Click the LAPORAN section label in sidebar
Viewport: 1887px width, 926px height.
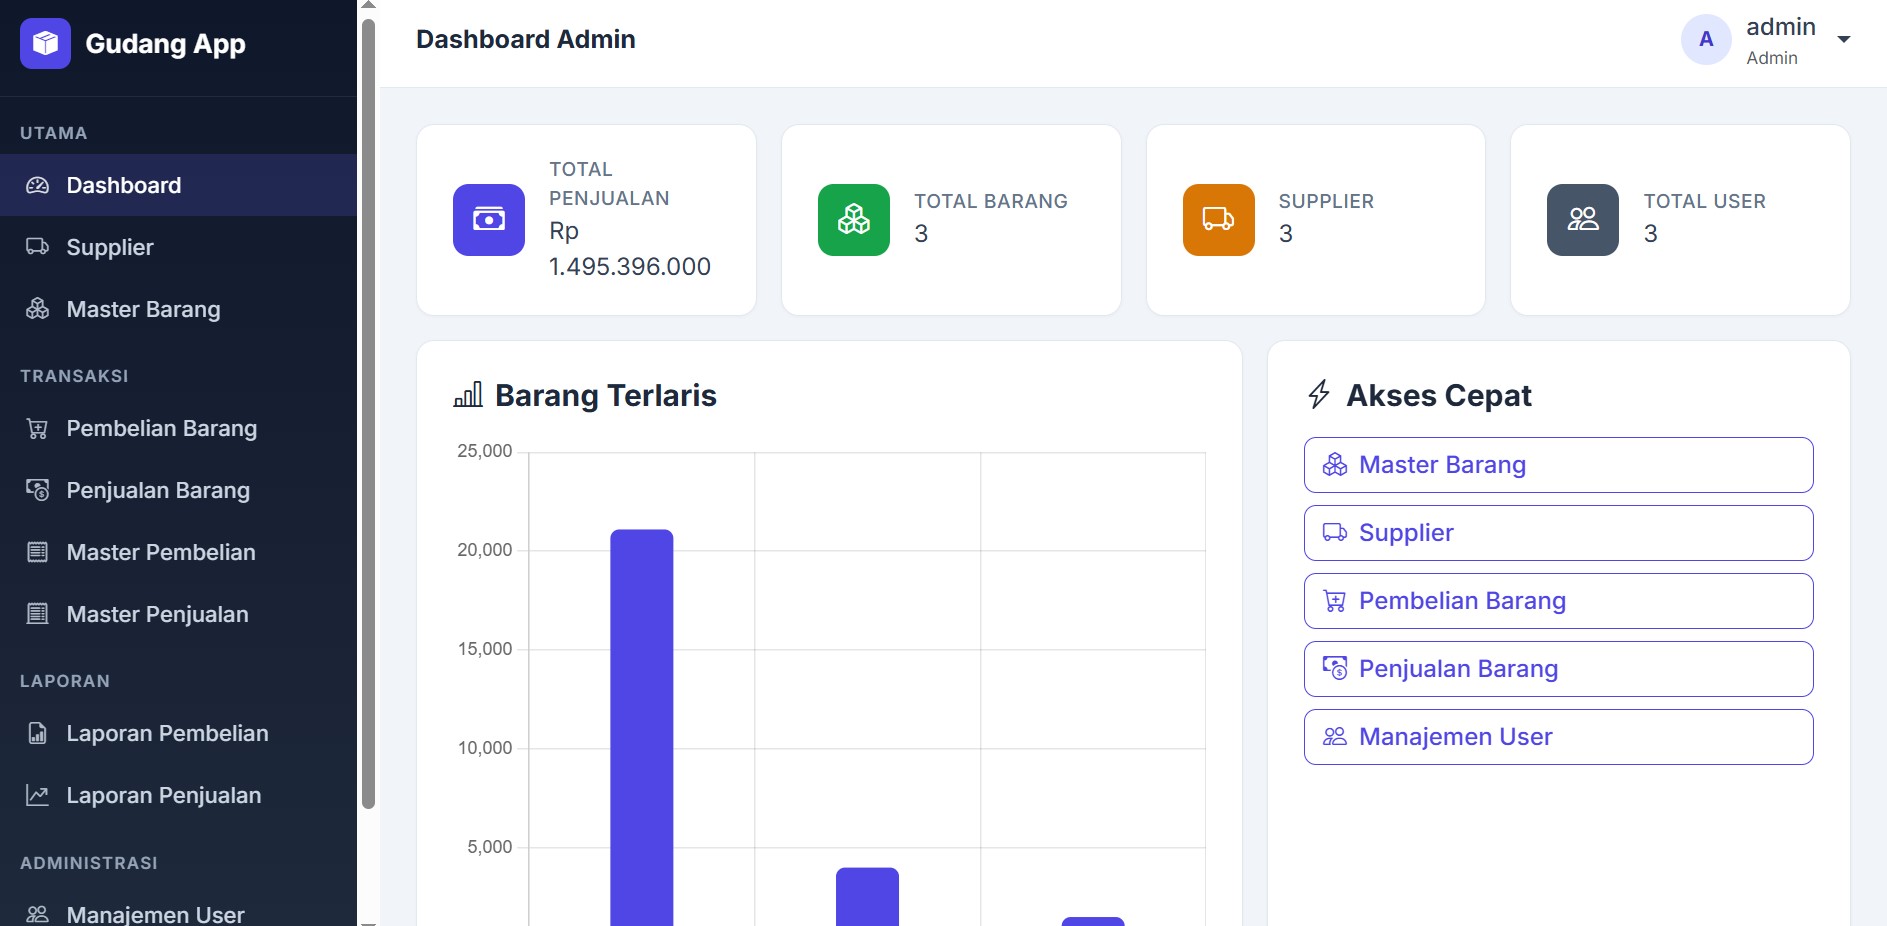coord(65,681)
